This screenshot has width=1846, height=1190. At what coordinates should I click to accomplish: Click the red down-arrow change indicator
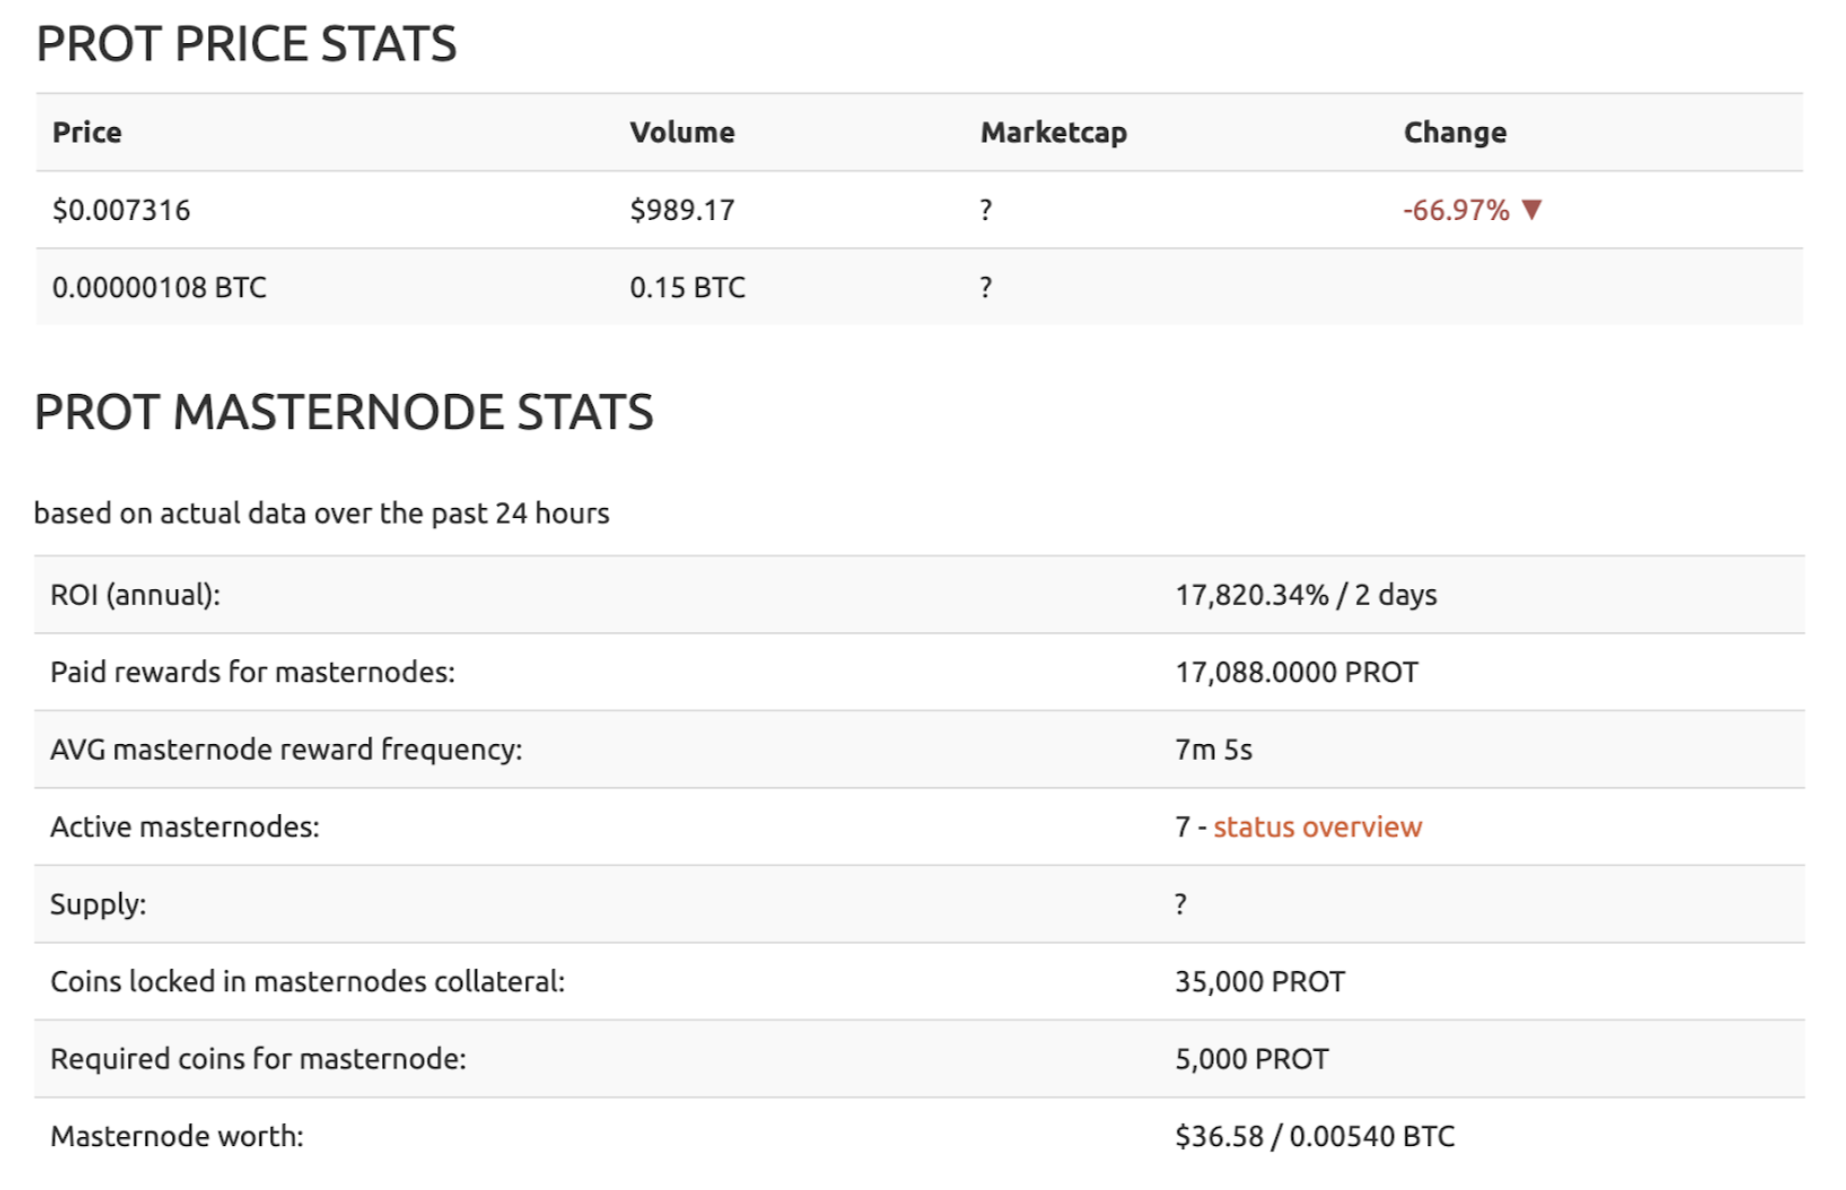click(x=1531, y=209)
